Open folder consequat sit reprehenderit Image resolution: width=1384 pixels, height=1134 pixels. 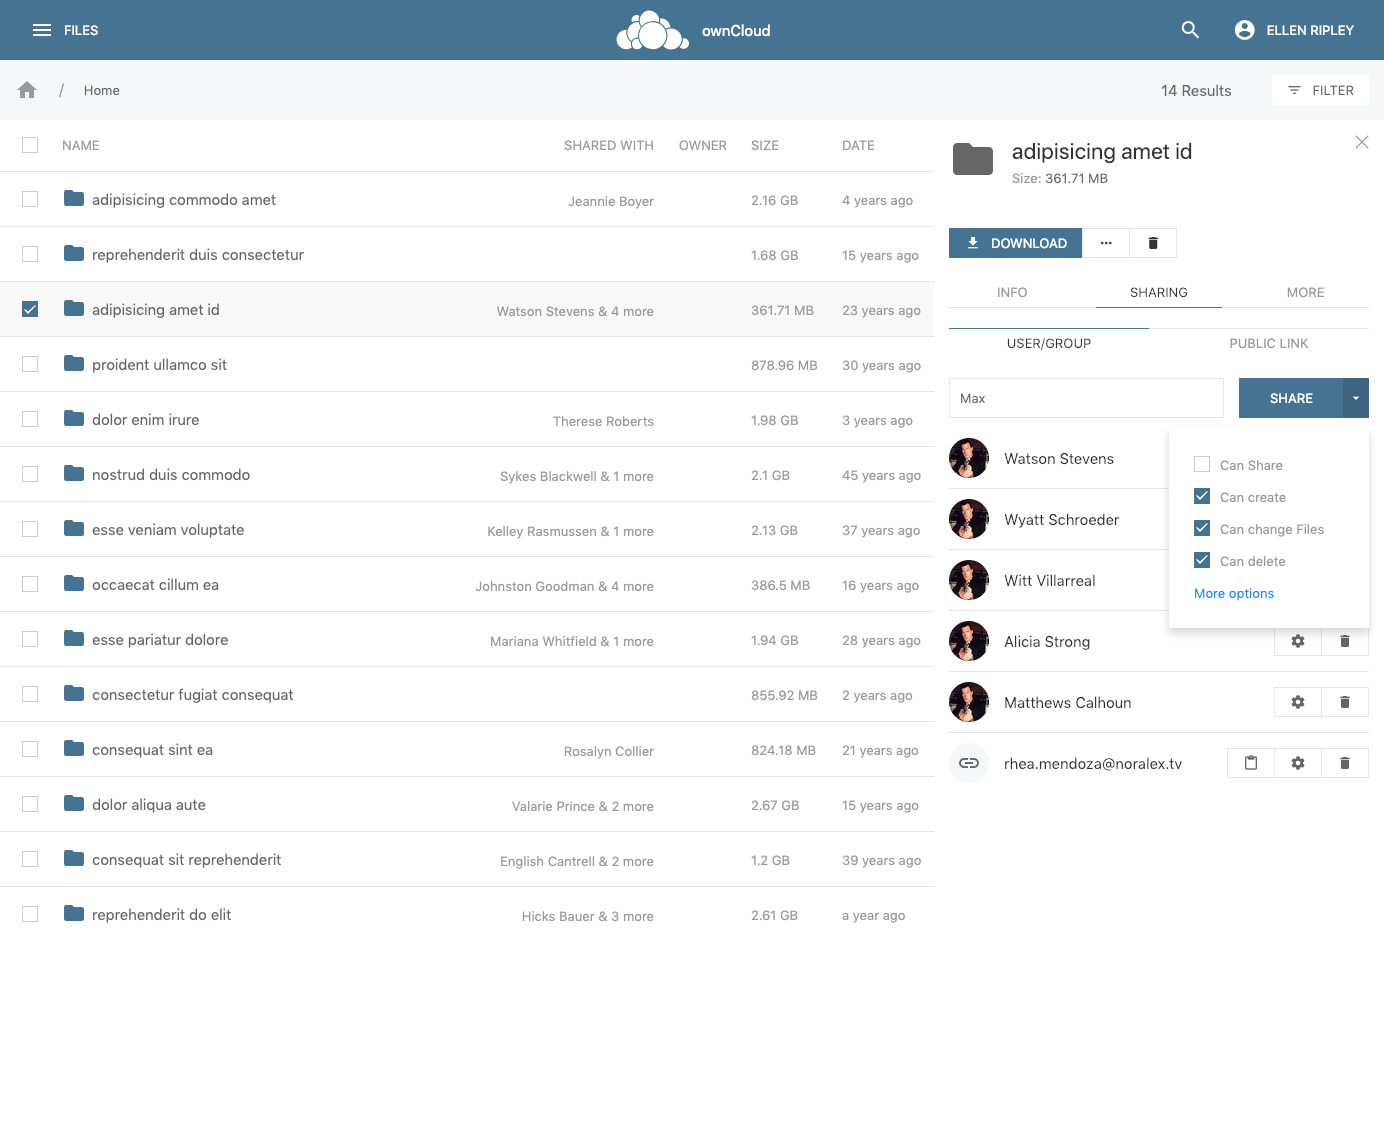point(186,860)
